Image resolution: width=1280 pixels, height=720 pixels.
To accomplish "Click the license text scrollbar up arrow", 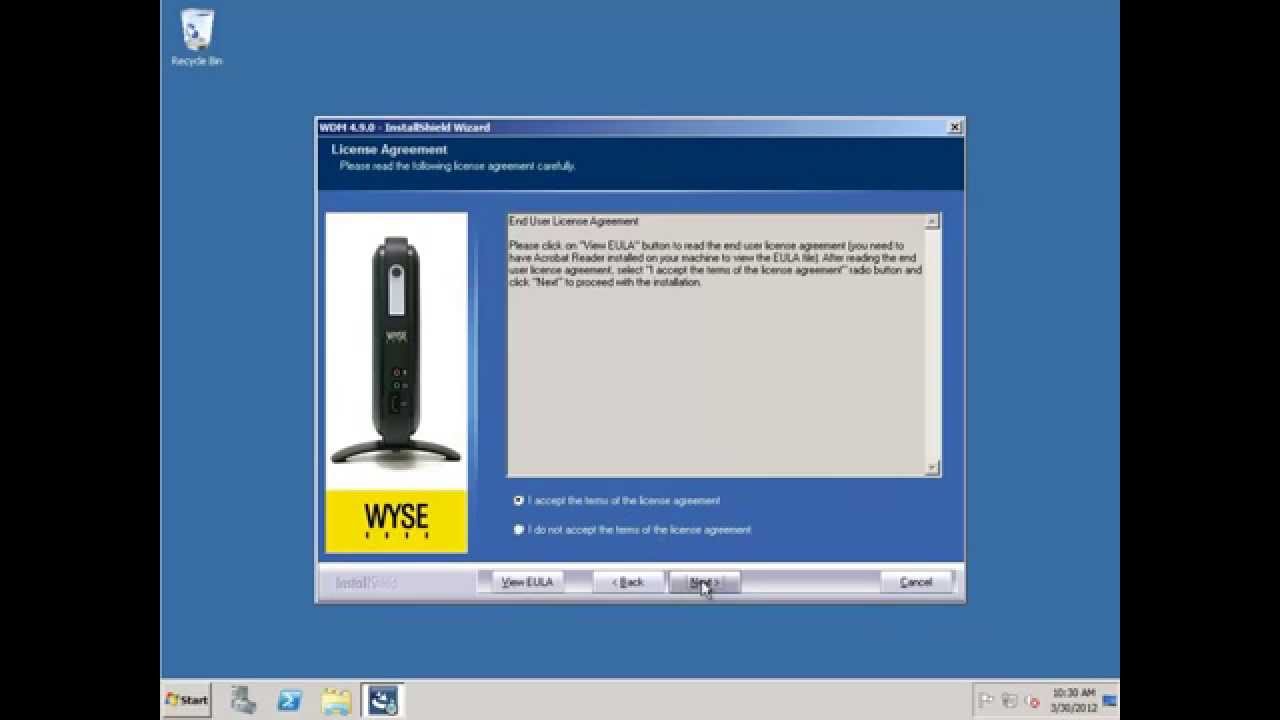I will coord(932,221).
